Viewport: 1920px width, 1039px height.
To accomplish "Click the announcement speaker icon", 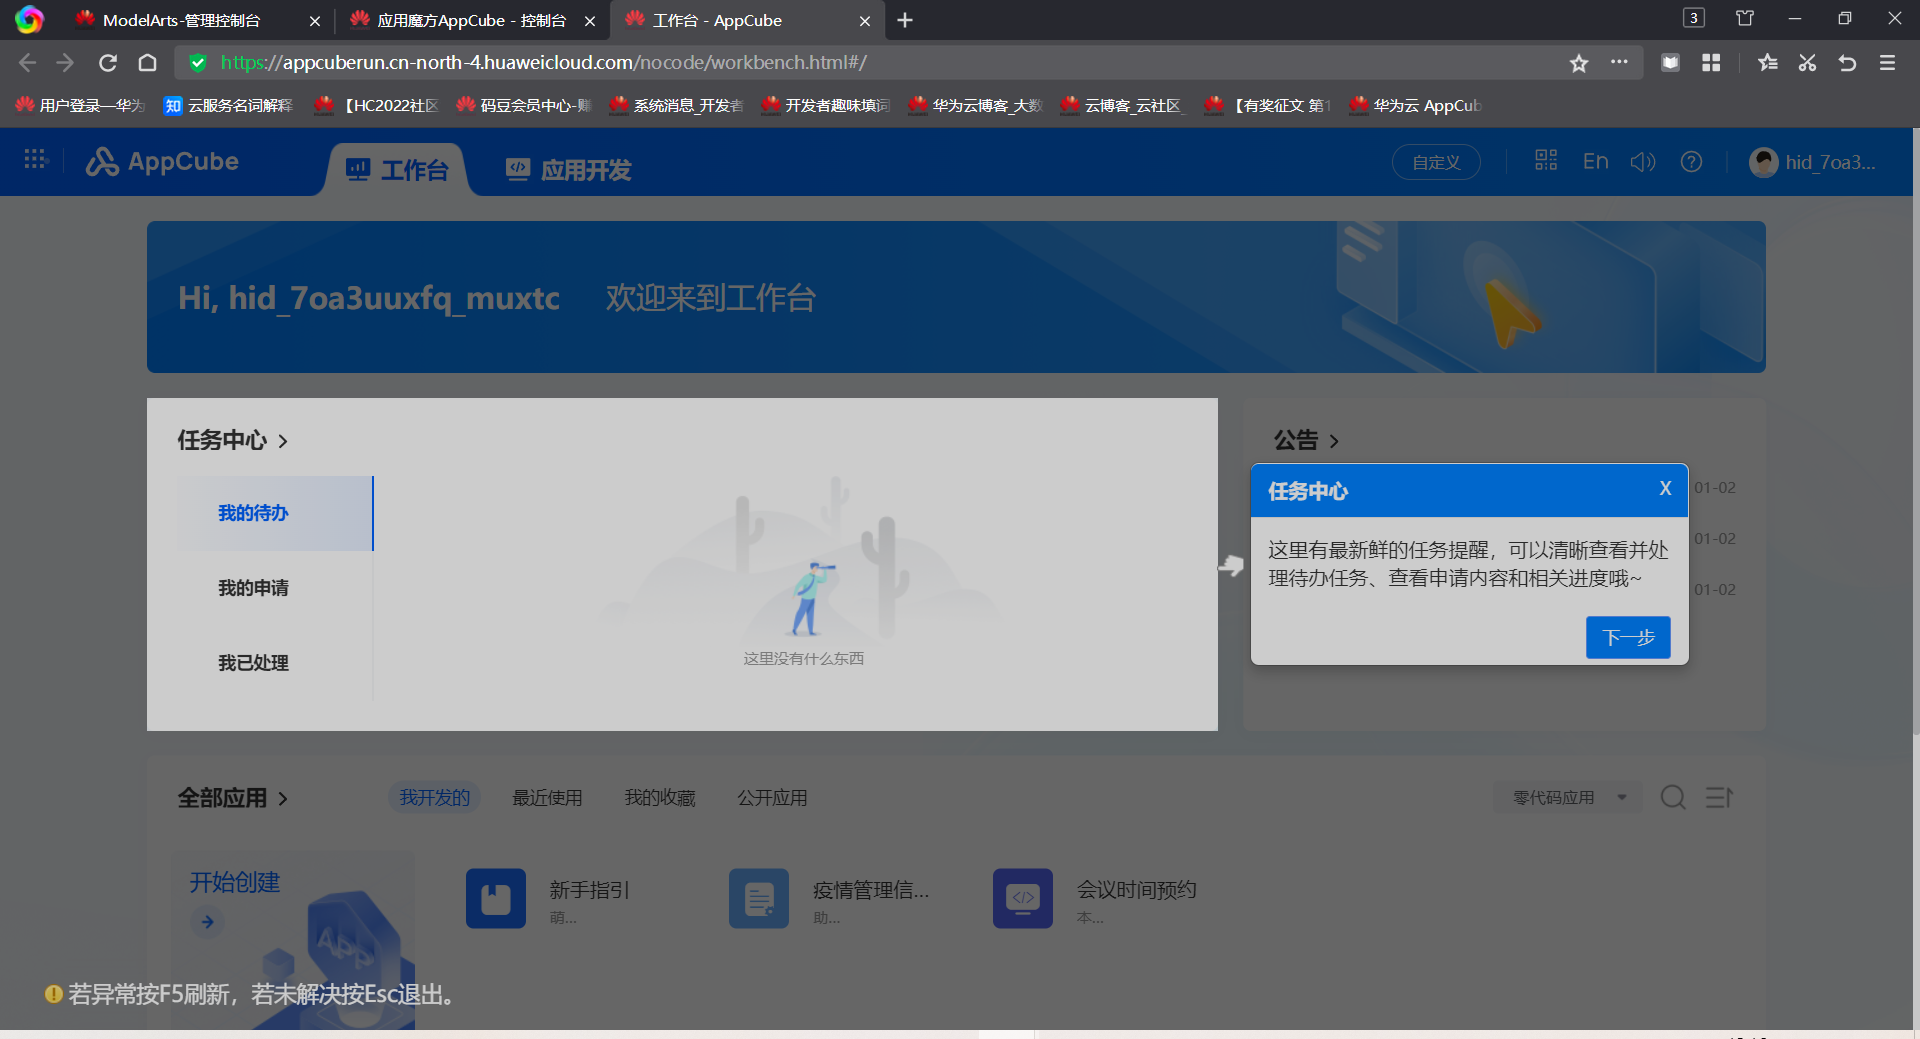I will point(1643,161).
